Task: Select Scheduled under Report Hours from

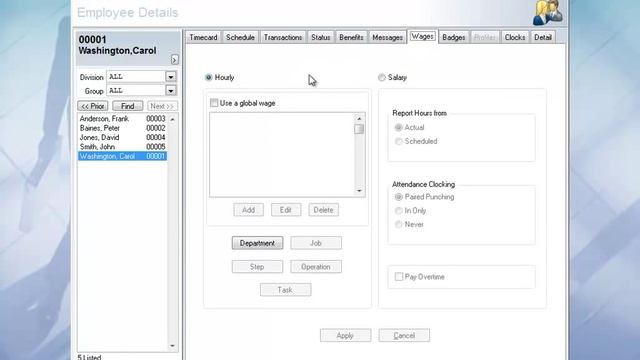Action: point(398,141)
